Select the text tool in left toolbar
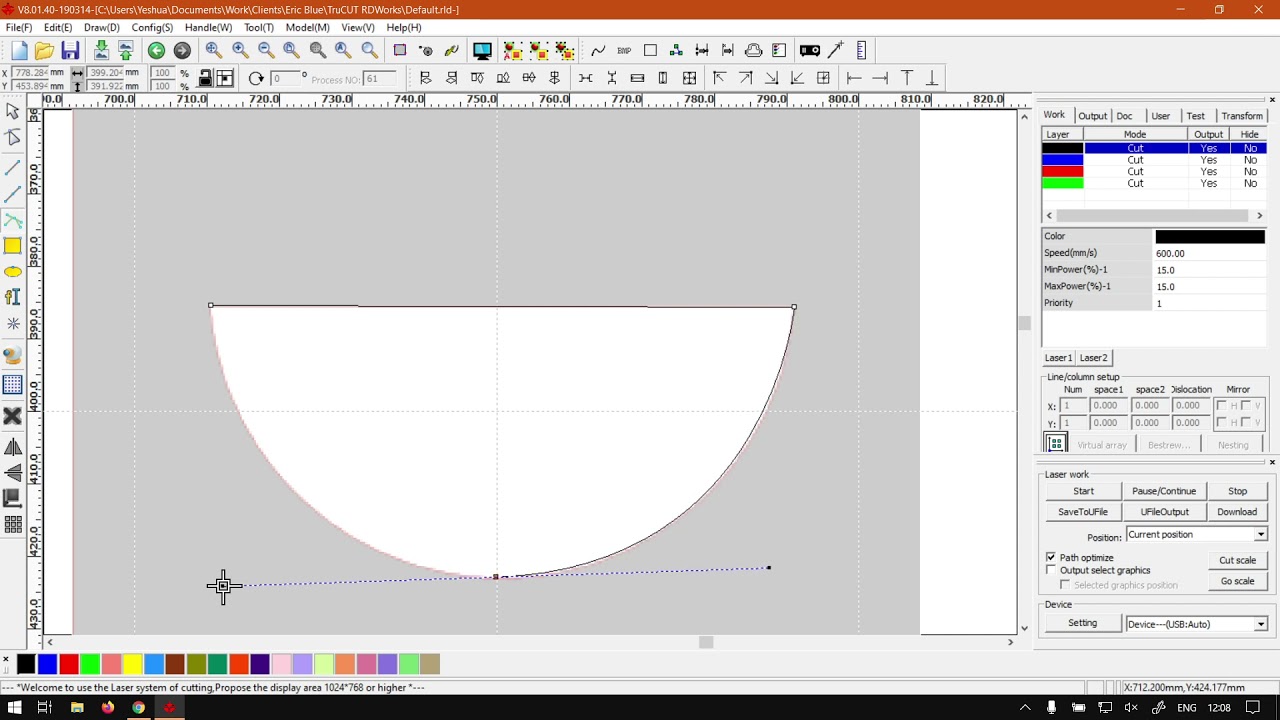Image resolution: width=1280 pixels, height=720 pixels. tap(13, 297)
